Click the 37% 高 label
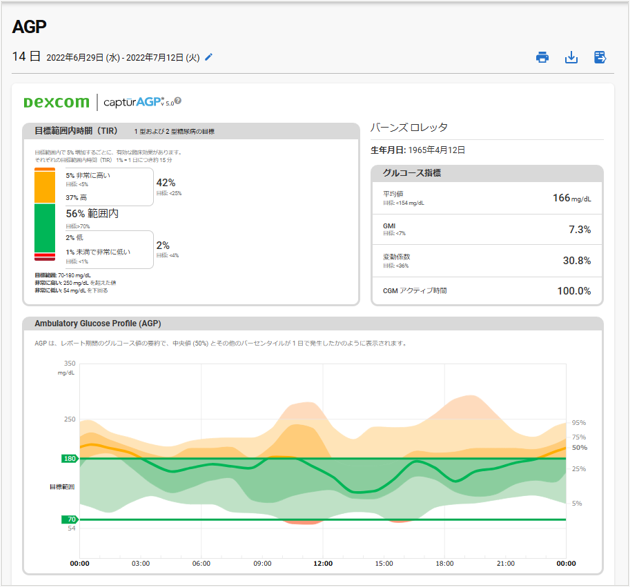Screen dimensions: 630x587 76,197
